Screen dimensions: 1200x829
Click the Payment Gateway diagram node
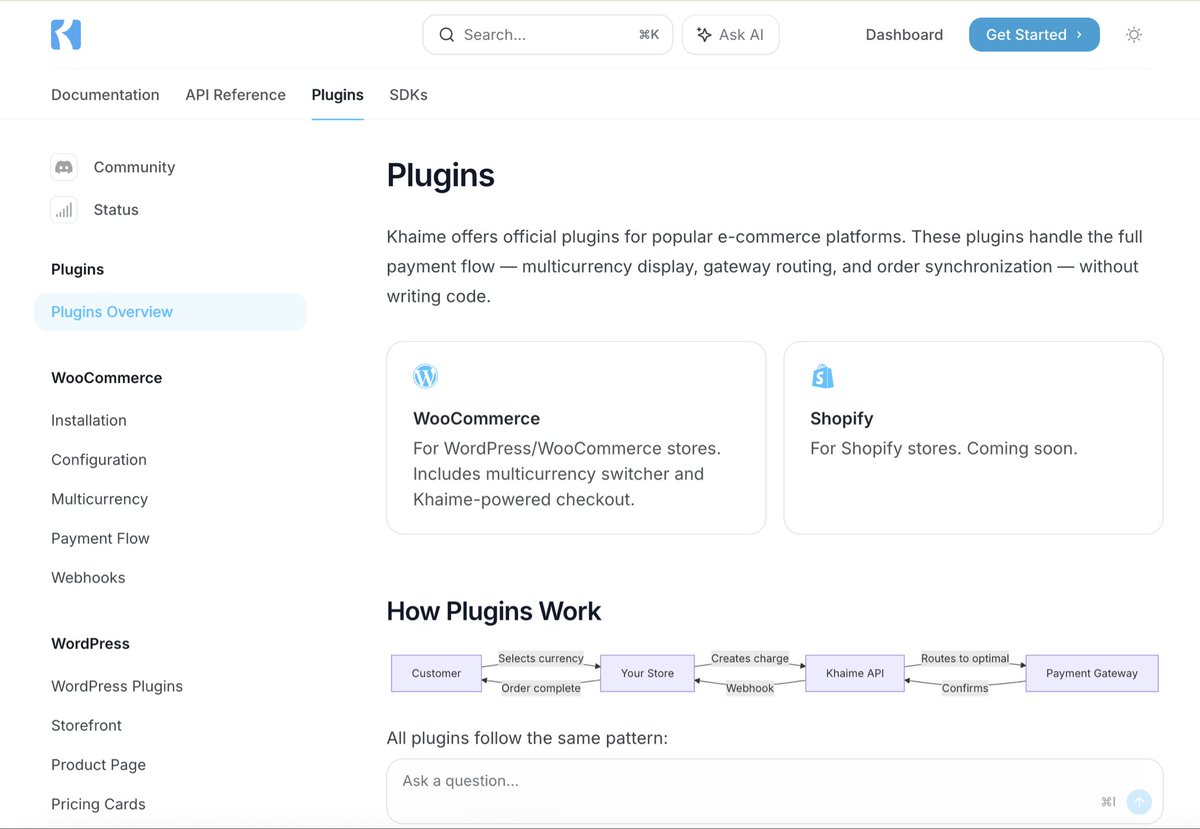(1092, 673)
